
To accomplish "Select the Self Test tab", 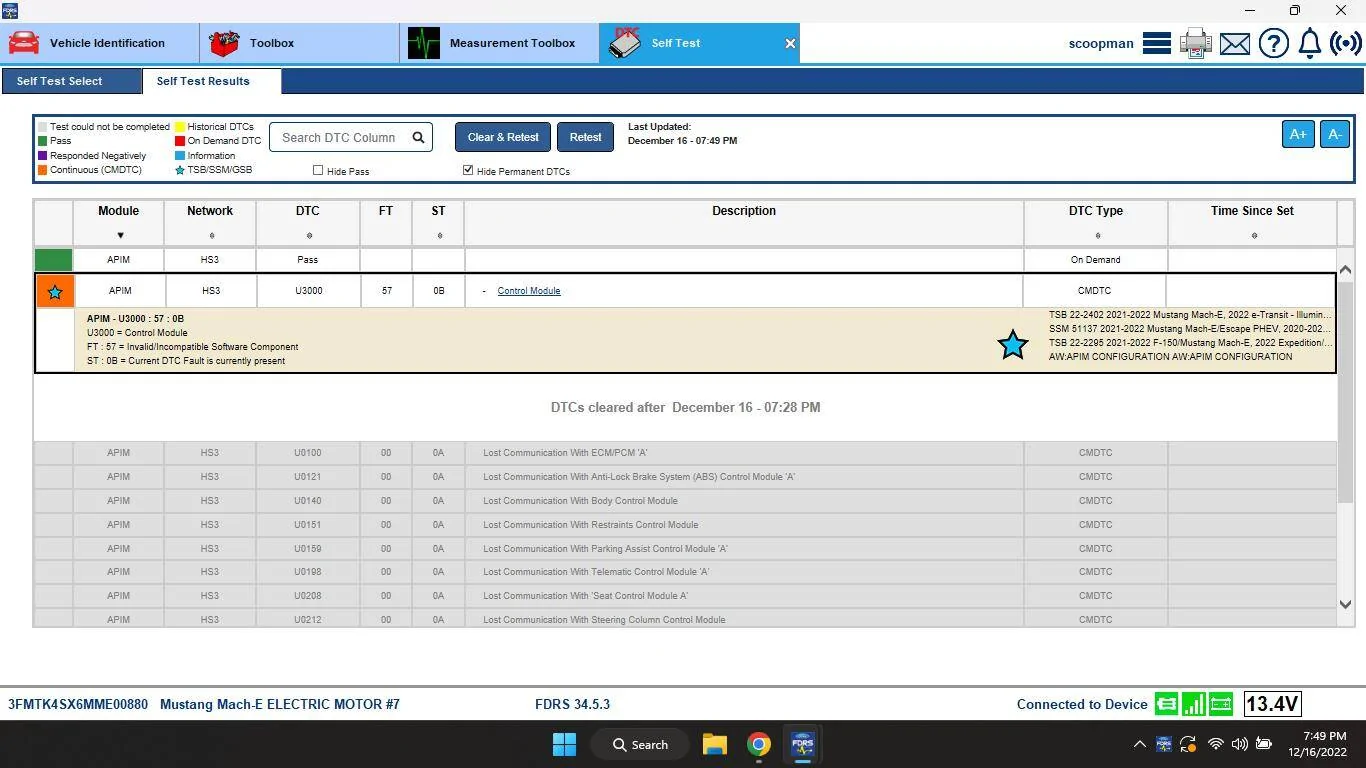I will point(700,43).
